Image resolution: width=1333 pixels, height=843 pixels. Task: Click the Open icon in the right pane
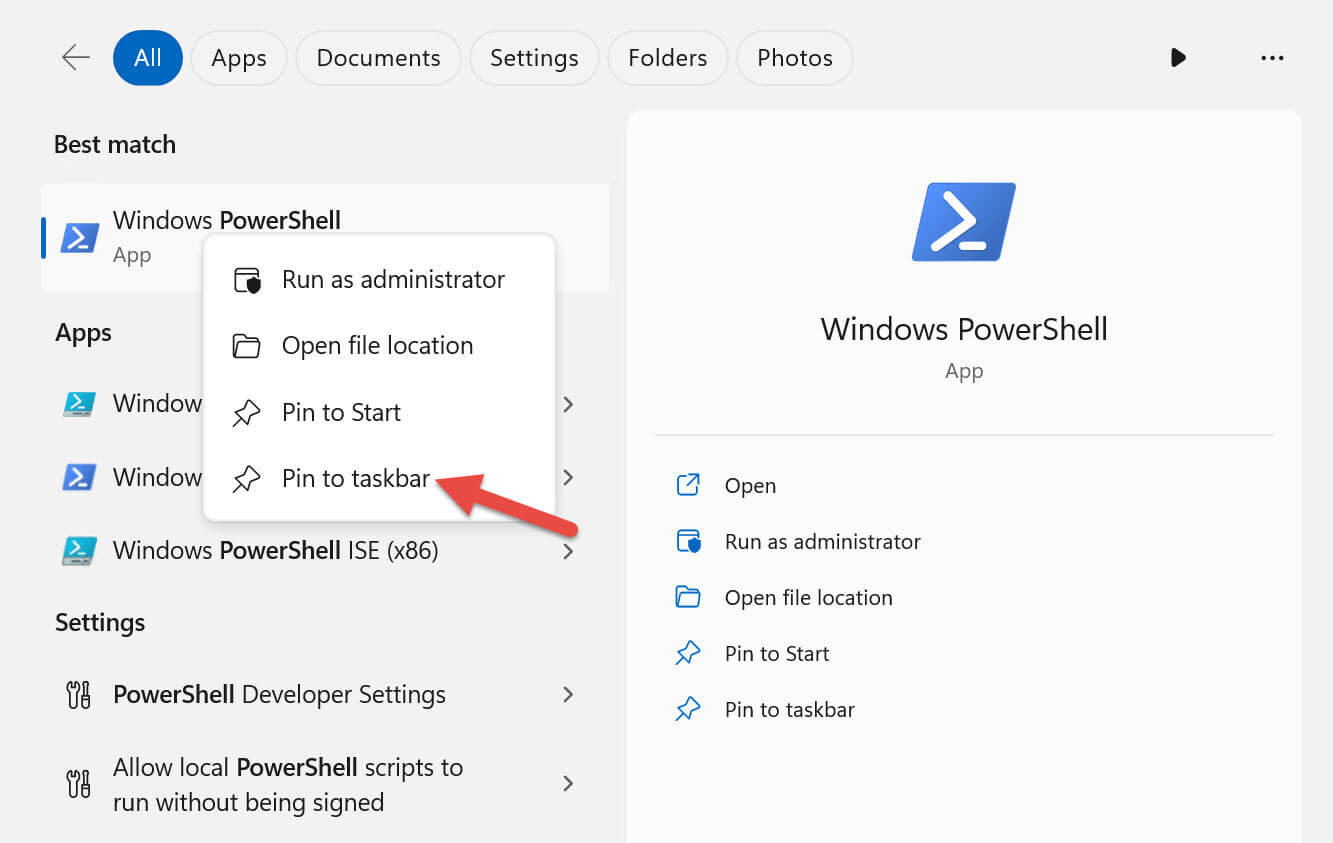(688, 486)
